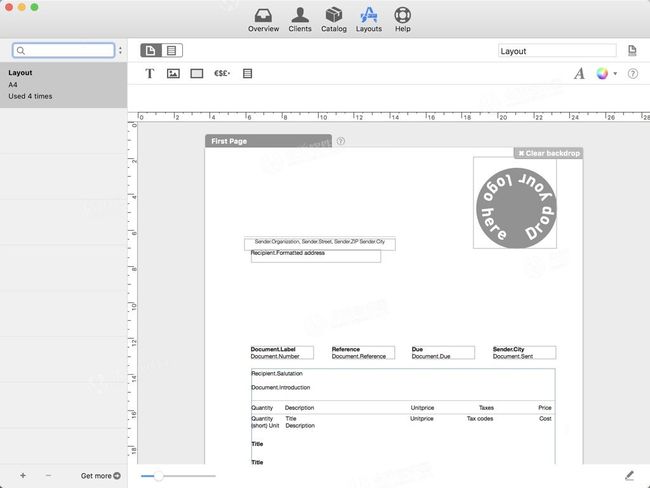Select the Reference field box
The height and width of the screenshot is (488, 650).
click(x=363, y=353)
